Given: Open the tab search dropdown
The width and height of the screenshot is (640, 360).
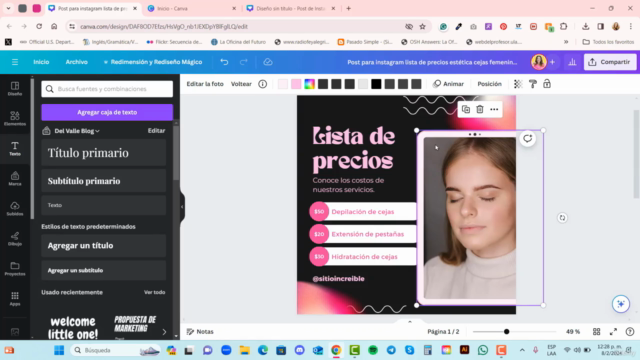Looking at the screenshot, I should (8, 8).
